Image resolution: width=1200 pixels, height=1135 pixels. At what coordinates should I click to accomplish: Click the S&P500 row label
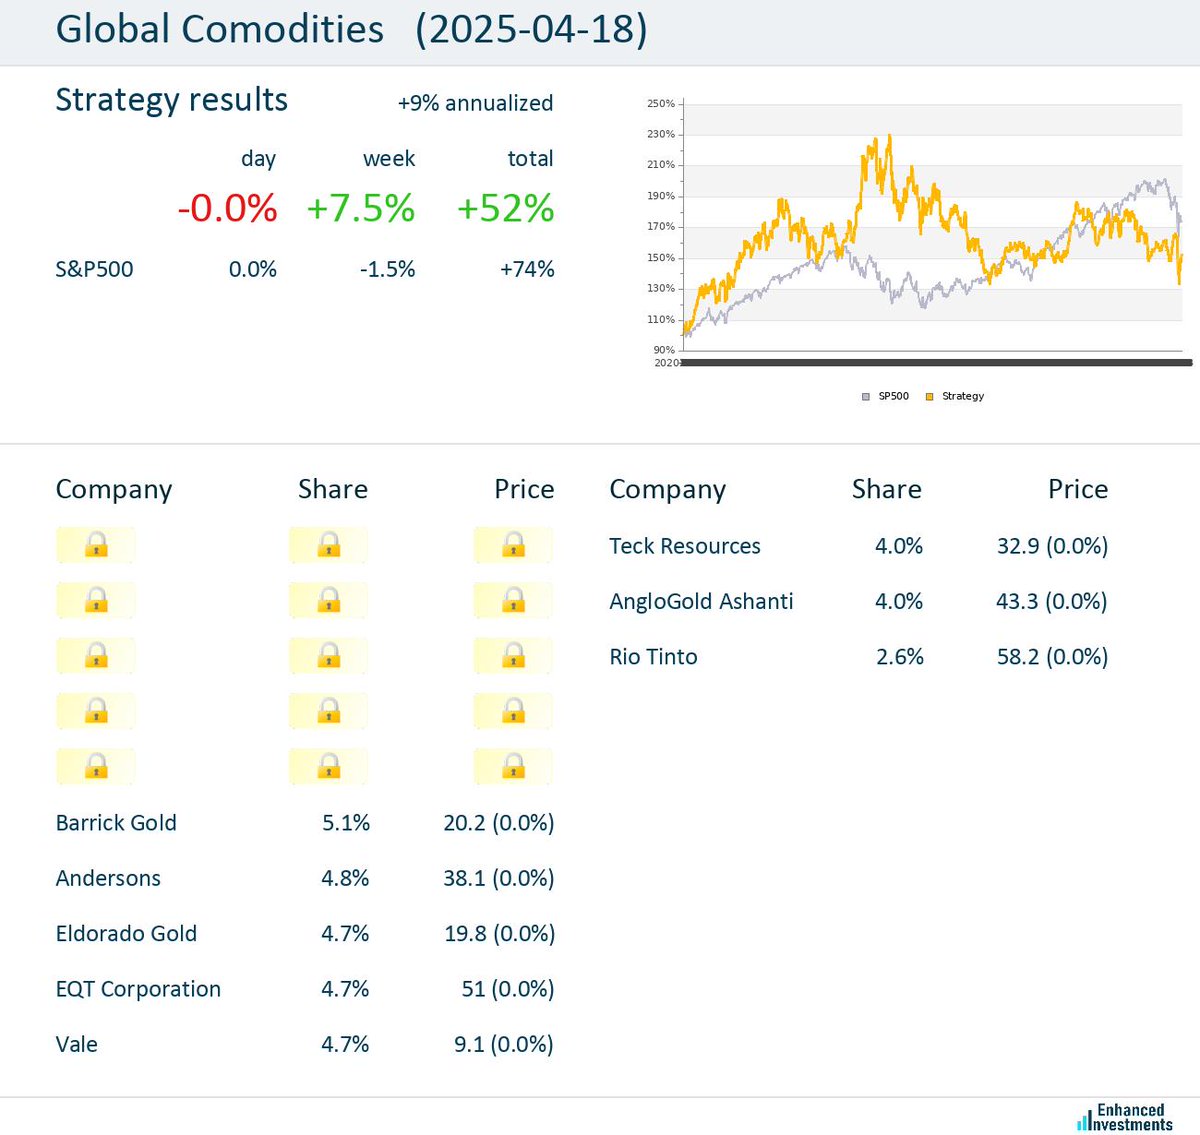94,269
